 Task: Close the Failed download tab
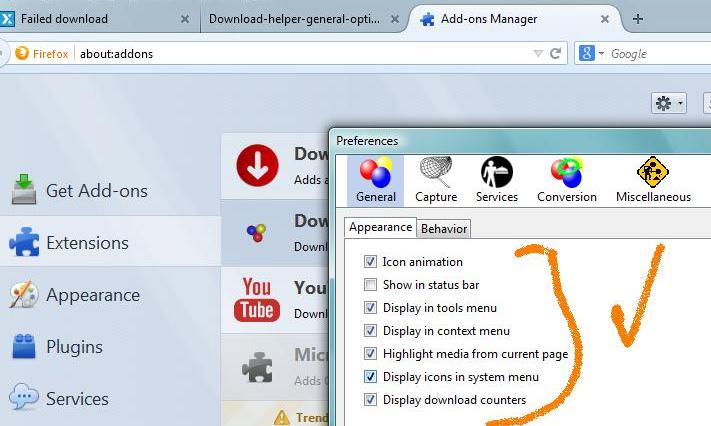point(185,19)
